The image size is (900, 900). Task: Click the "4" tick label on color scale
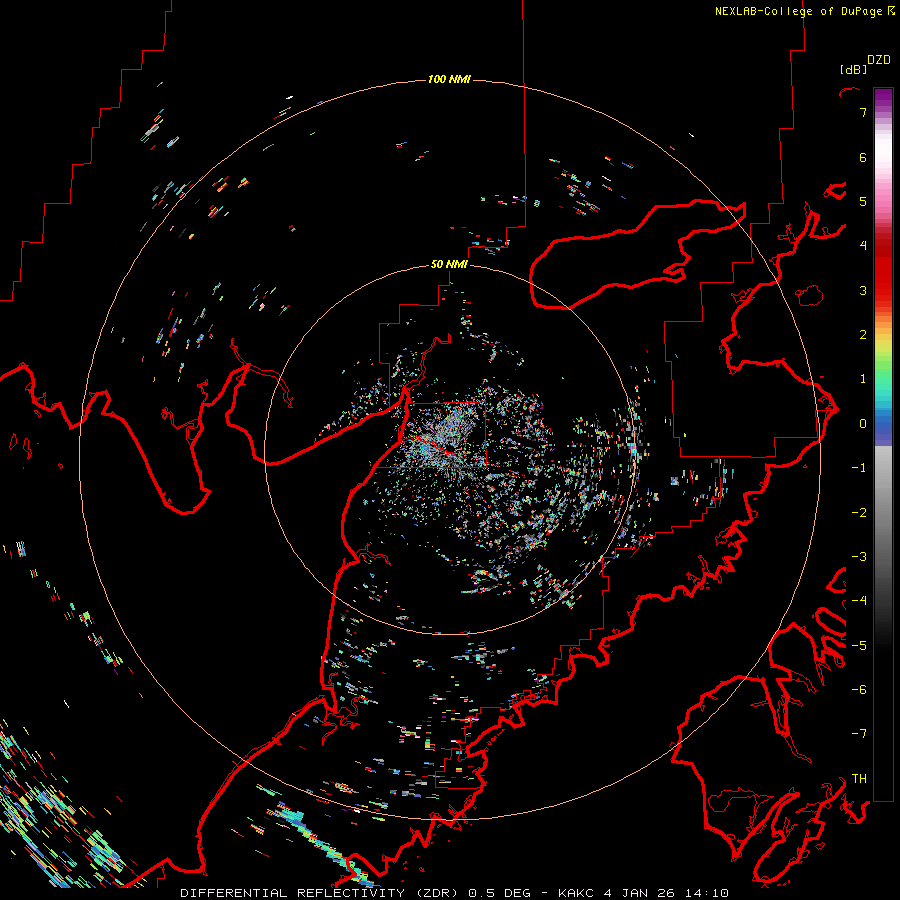pyautogui.click(x=863, y=246)
